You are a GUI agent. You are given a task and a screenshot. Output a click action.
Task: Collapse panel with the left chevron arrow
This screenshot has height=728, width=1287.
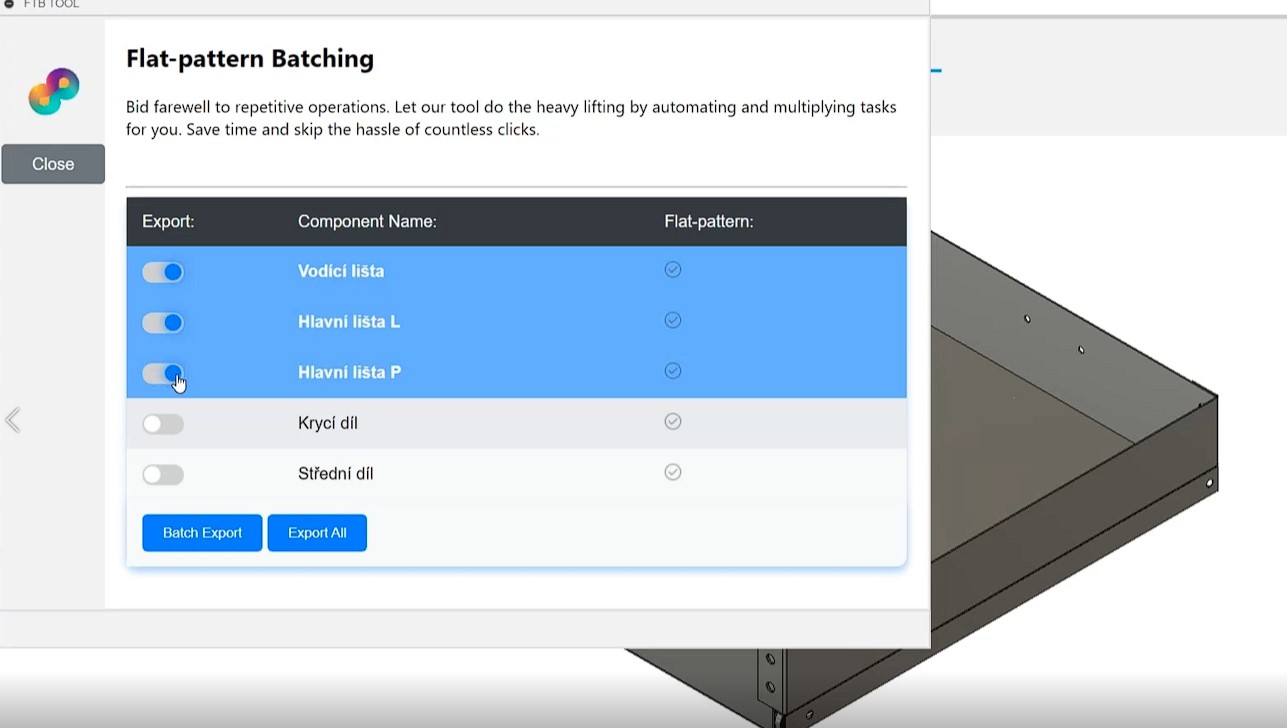click(13, 420)
